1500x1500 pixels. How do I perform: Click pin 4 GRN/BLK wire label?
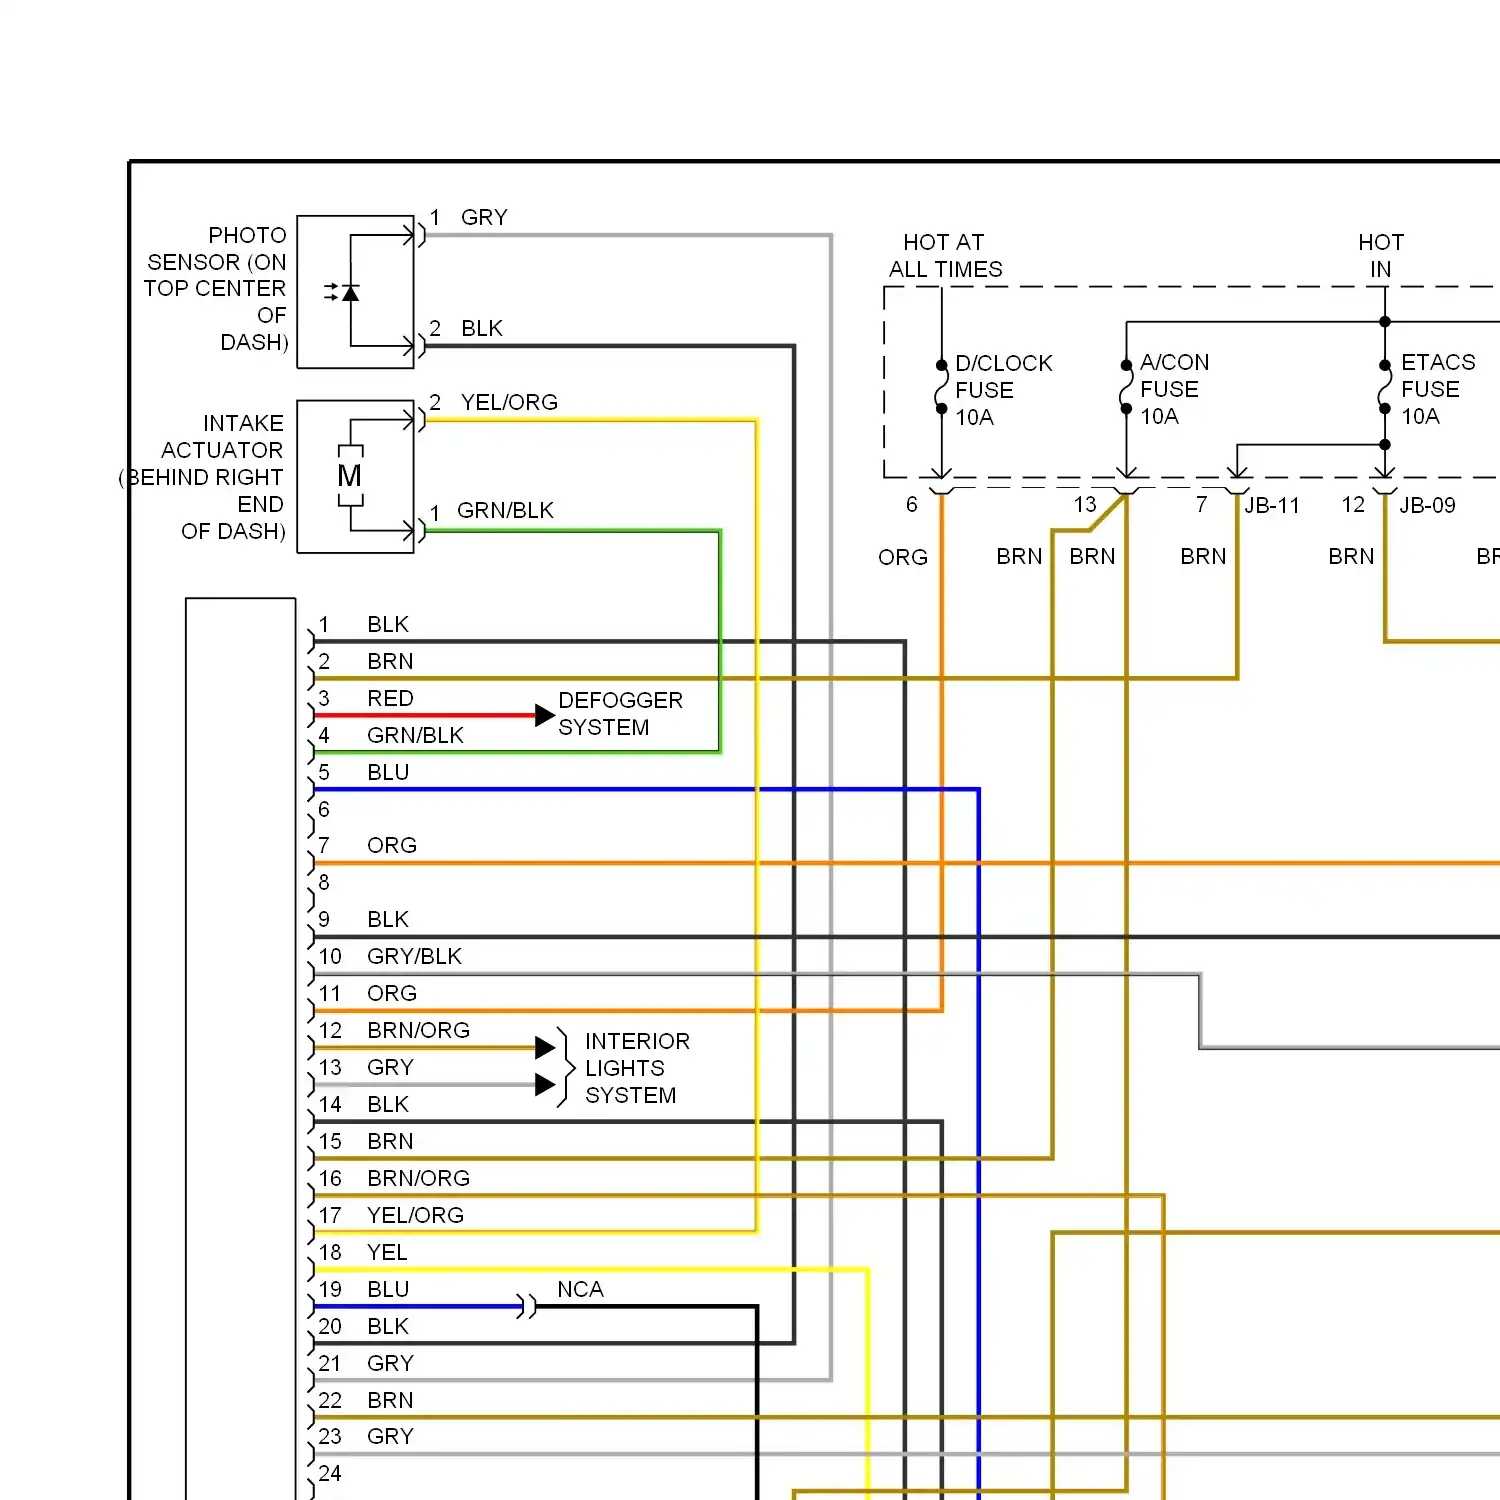415,735
